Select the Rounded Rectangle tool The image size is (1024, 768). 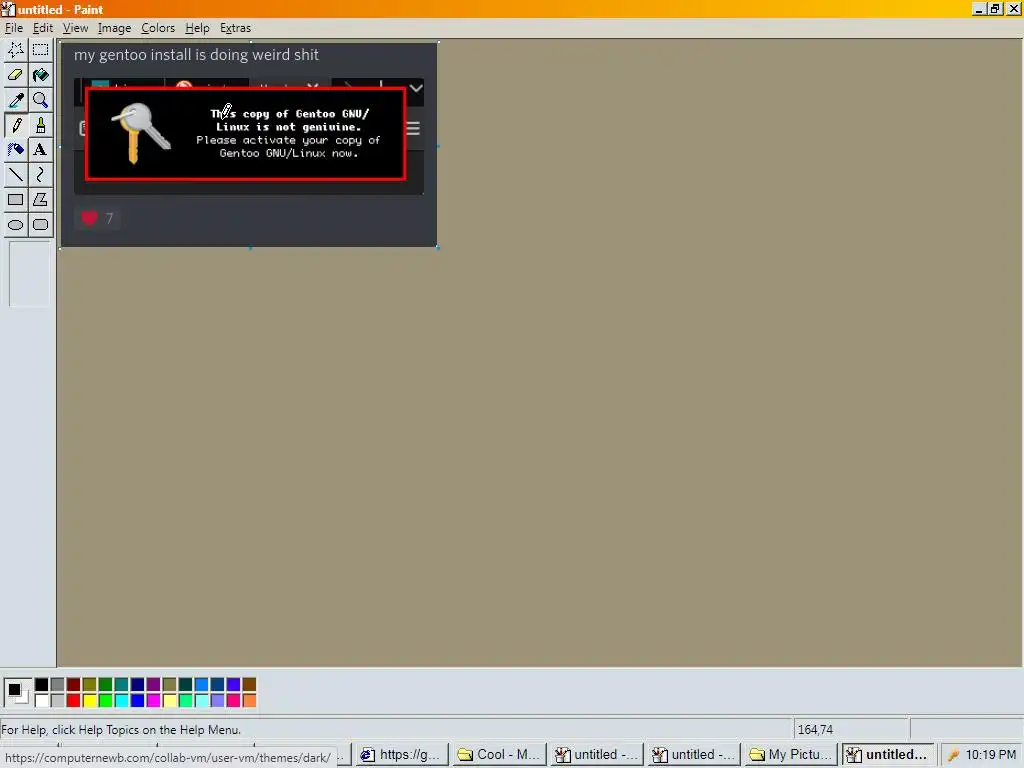tap(40, 225)
